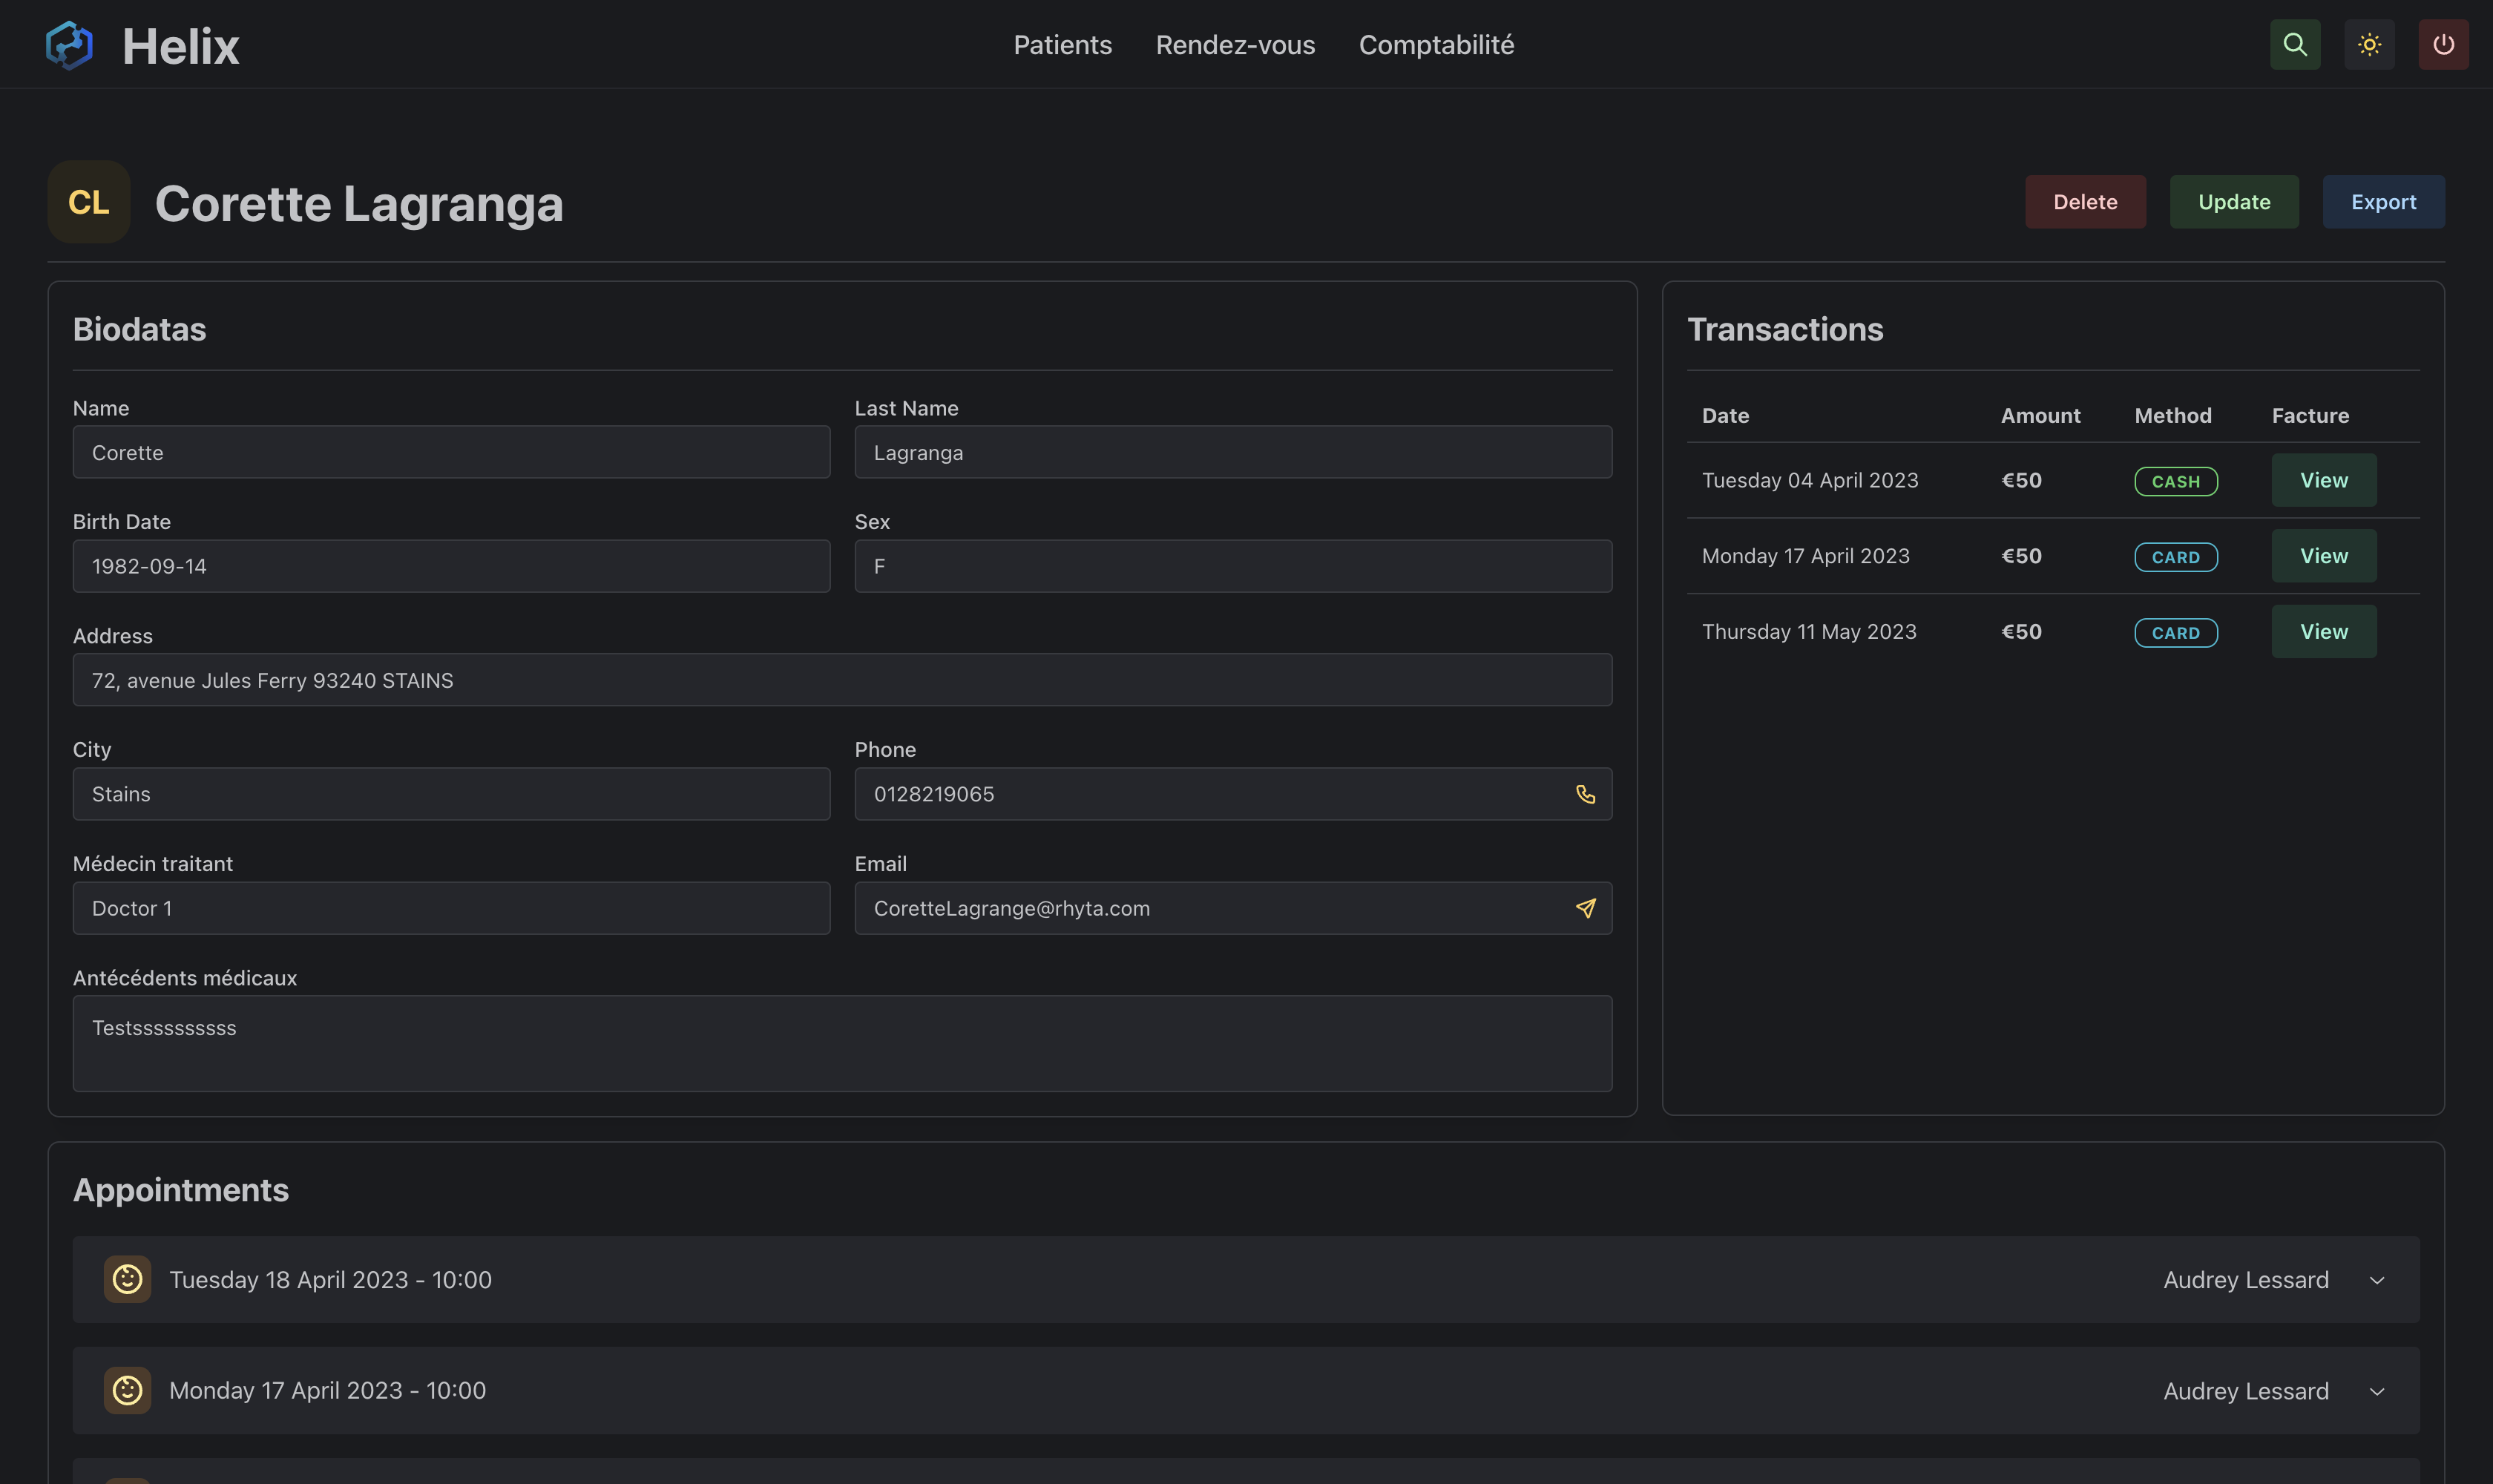Click the send email paper-plane icon

point(1585,908)
